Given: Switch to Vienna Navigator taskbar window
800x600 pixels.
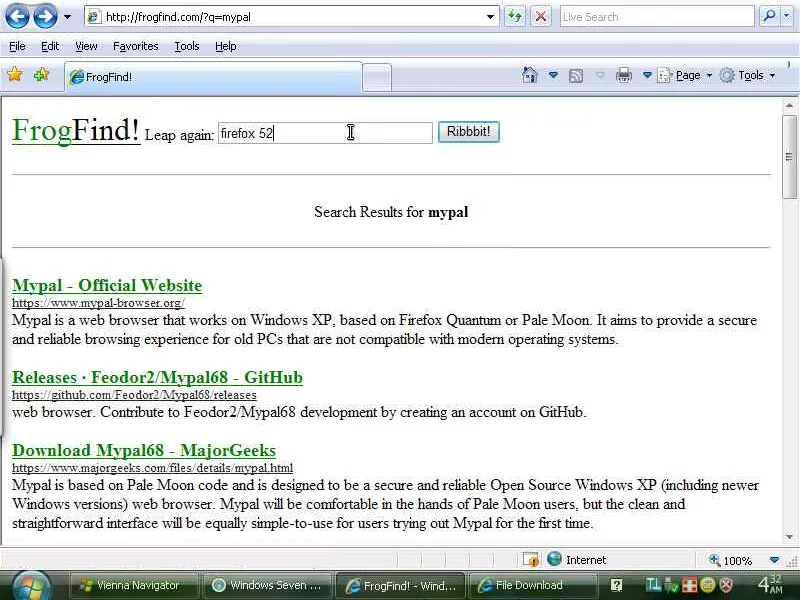Looking at the screenshot, I should [133, 585].
